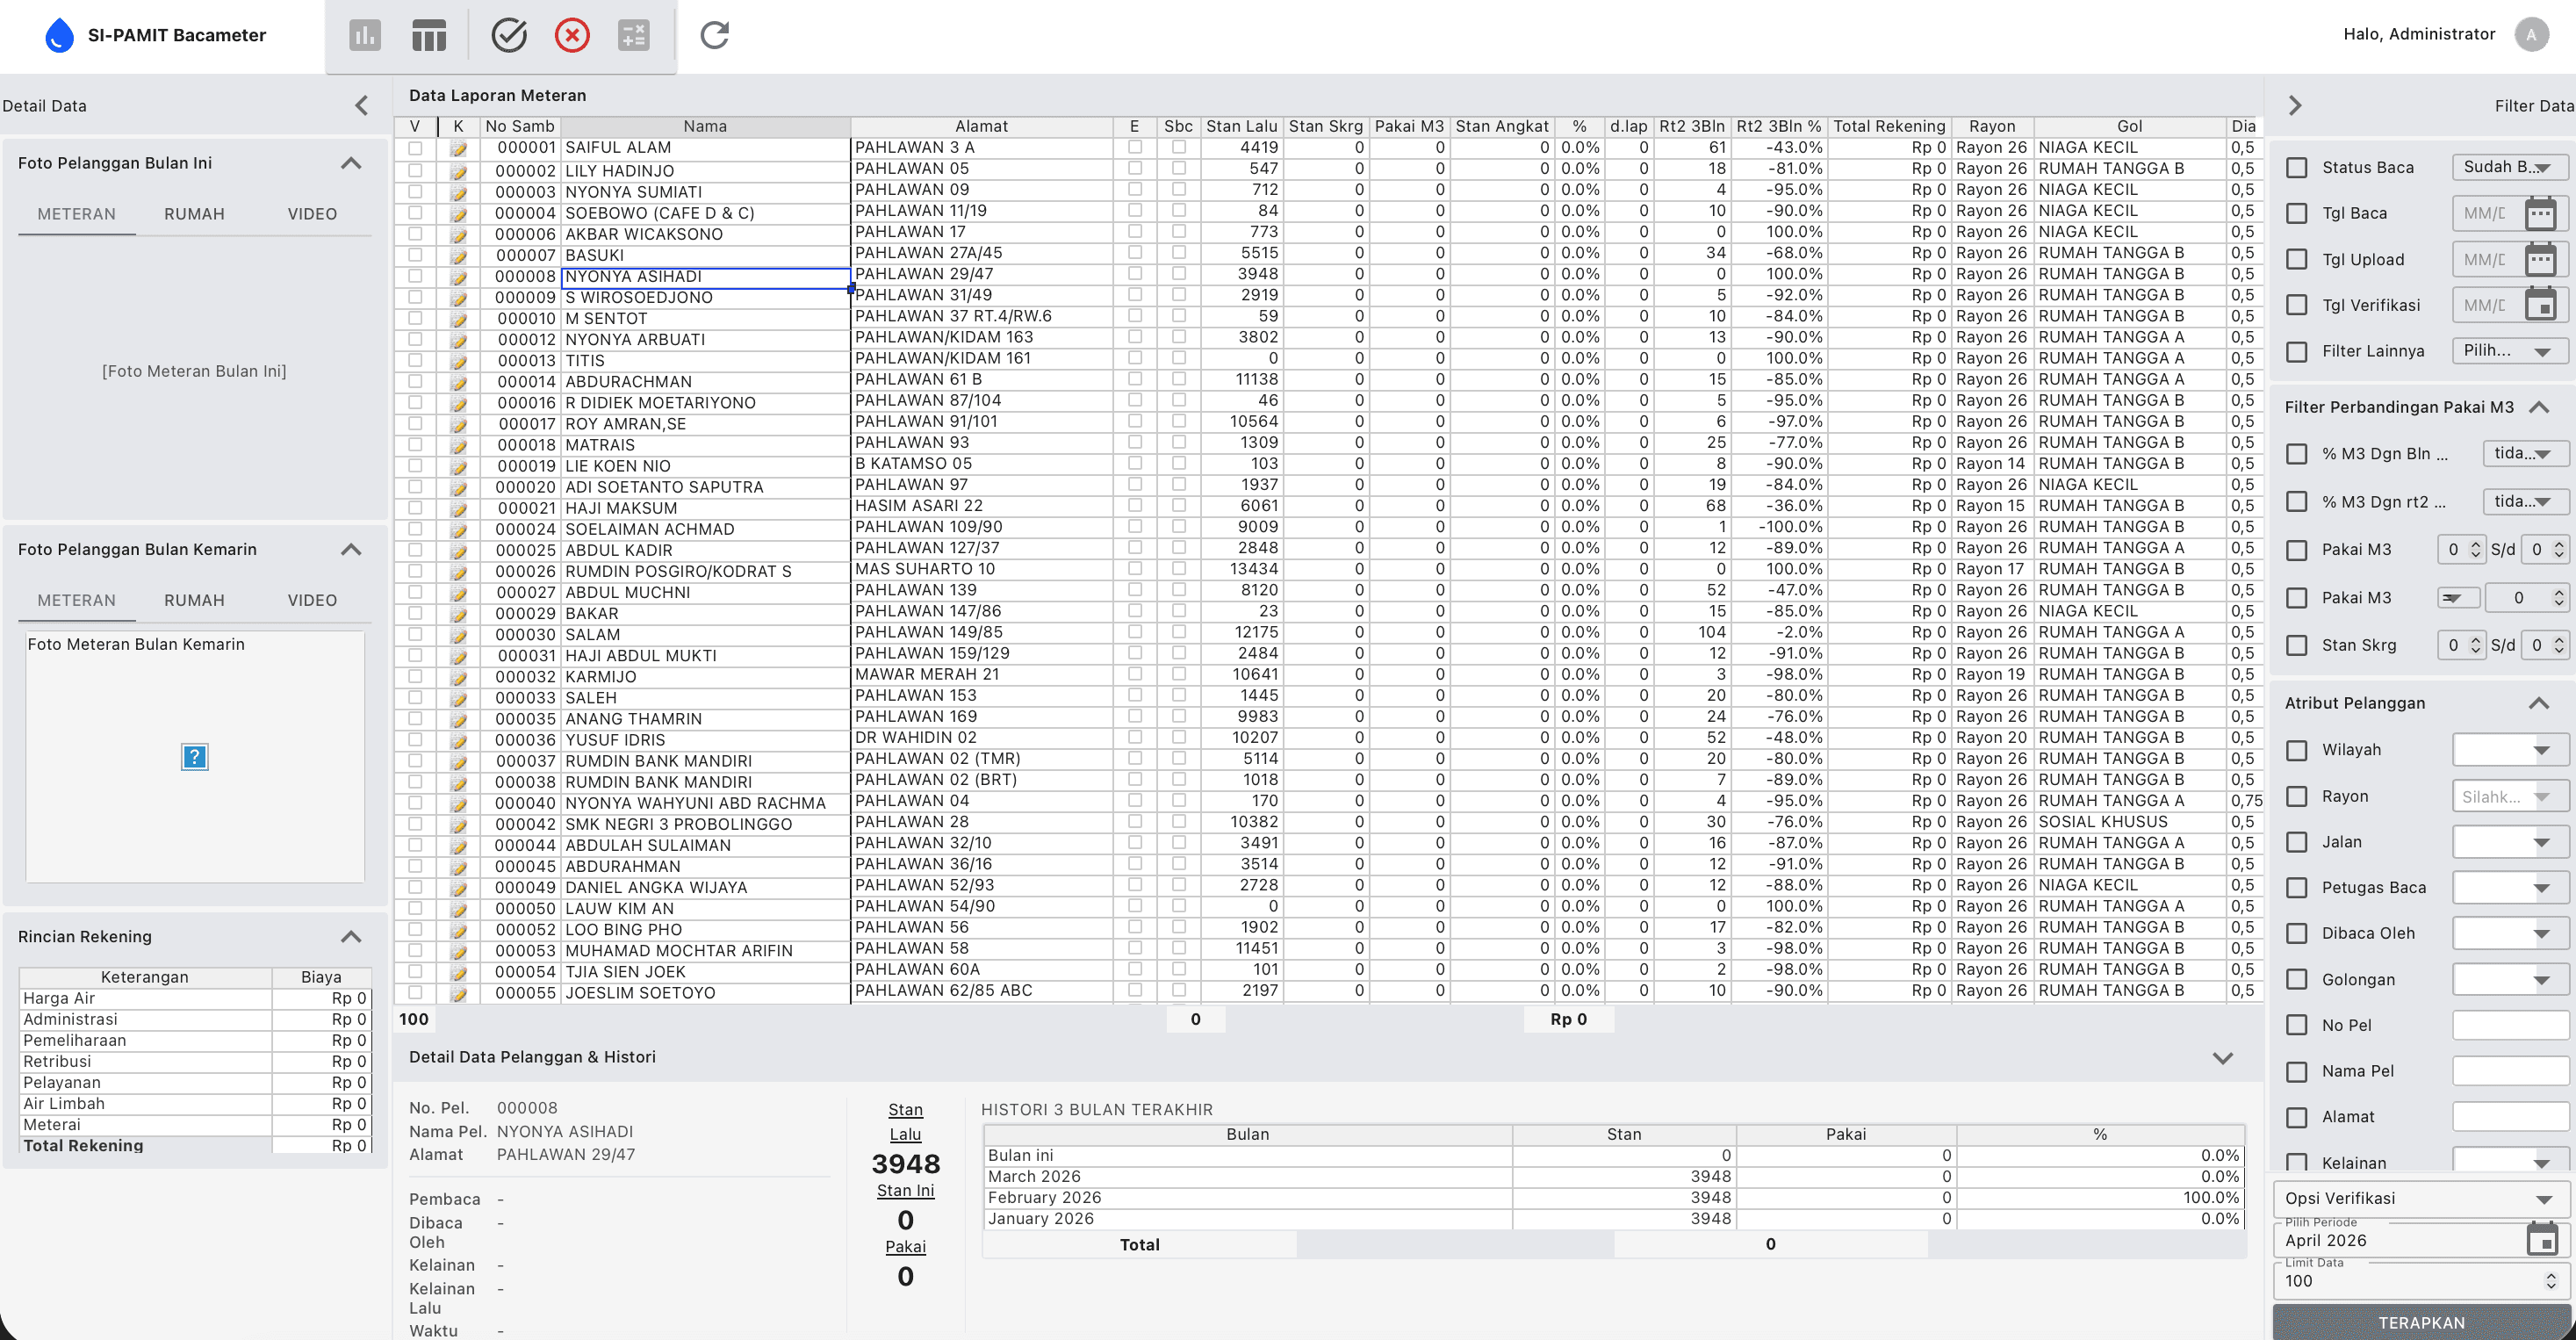Enable the Status Baca filter checkbox
The height and width of the screenshot is (1340, 2576).
[2297, 167]
